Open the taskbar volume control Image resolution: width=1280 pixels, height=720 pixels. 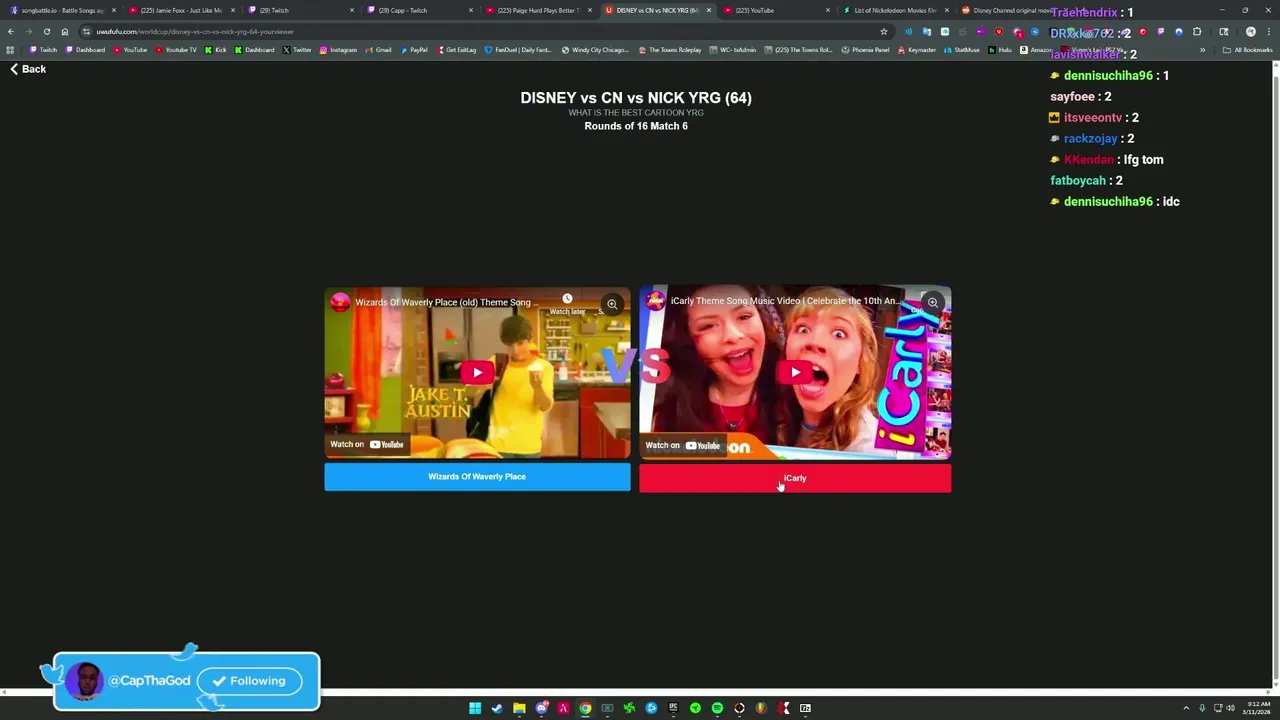tap(1230, 708)
